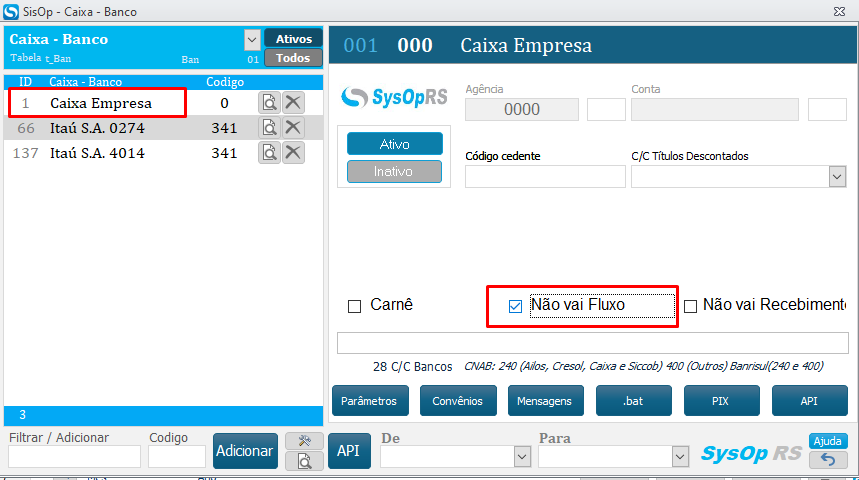Open details icon for Itaú S.A. 0274
This screenshot has width=859, height=480.
(269, 127)
